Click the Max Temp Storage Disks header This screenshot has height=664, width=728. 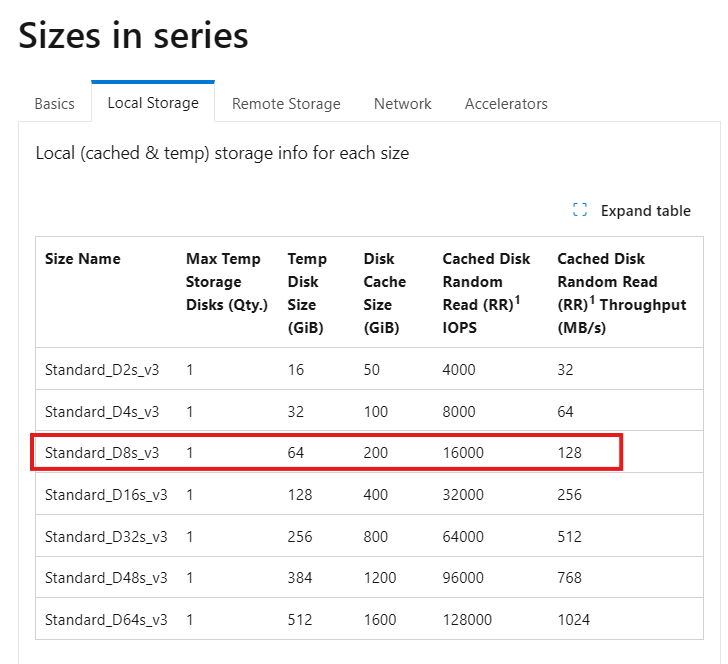227,282
